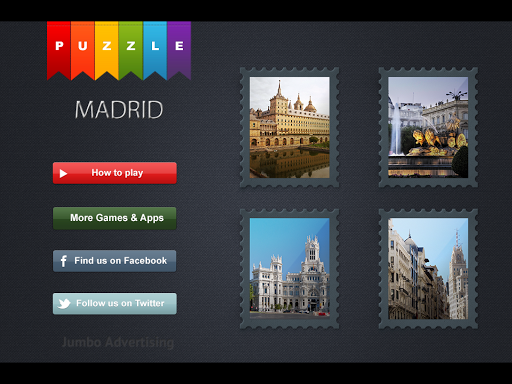Click the play triangle icon on red button
This screenshot has height=384, width=512.
tap(63, 173)
